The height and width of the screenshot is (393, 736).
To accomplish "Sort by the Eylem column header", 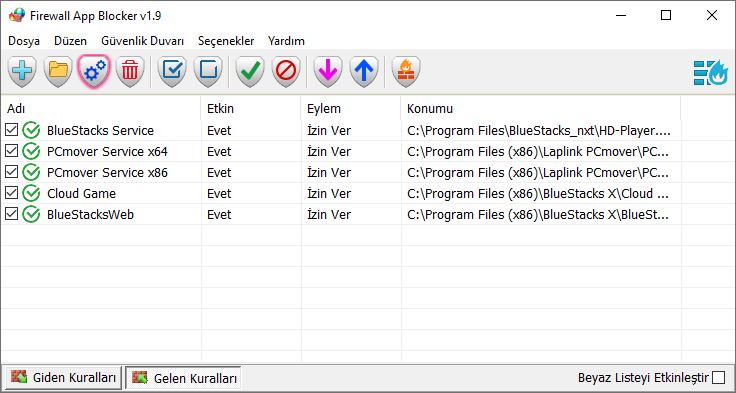I will pos(351,109).
